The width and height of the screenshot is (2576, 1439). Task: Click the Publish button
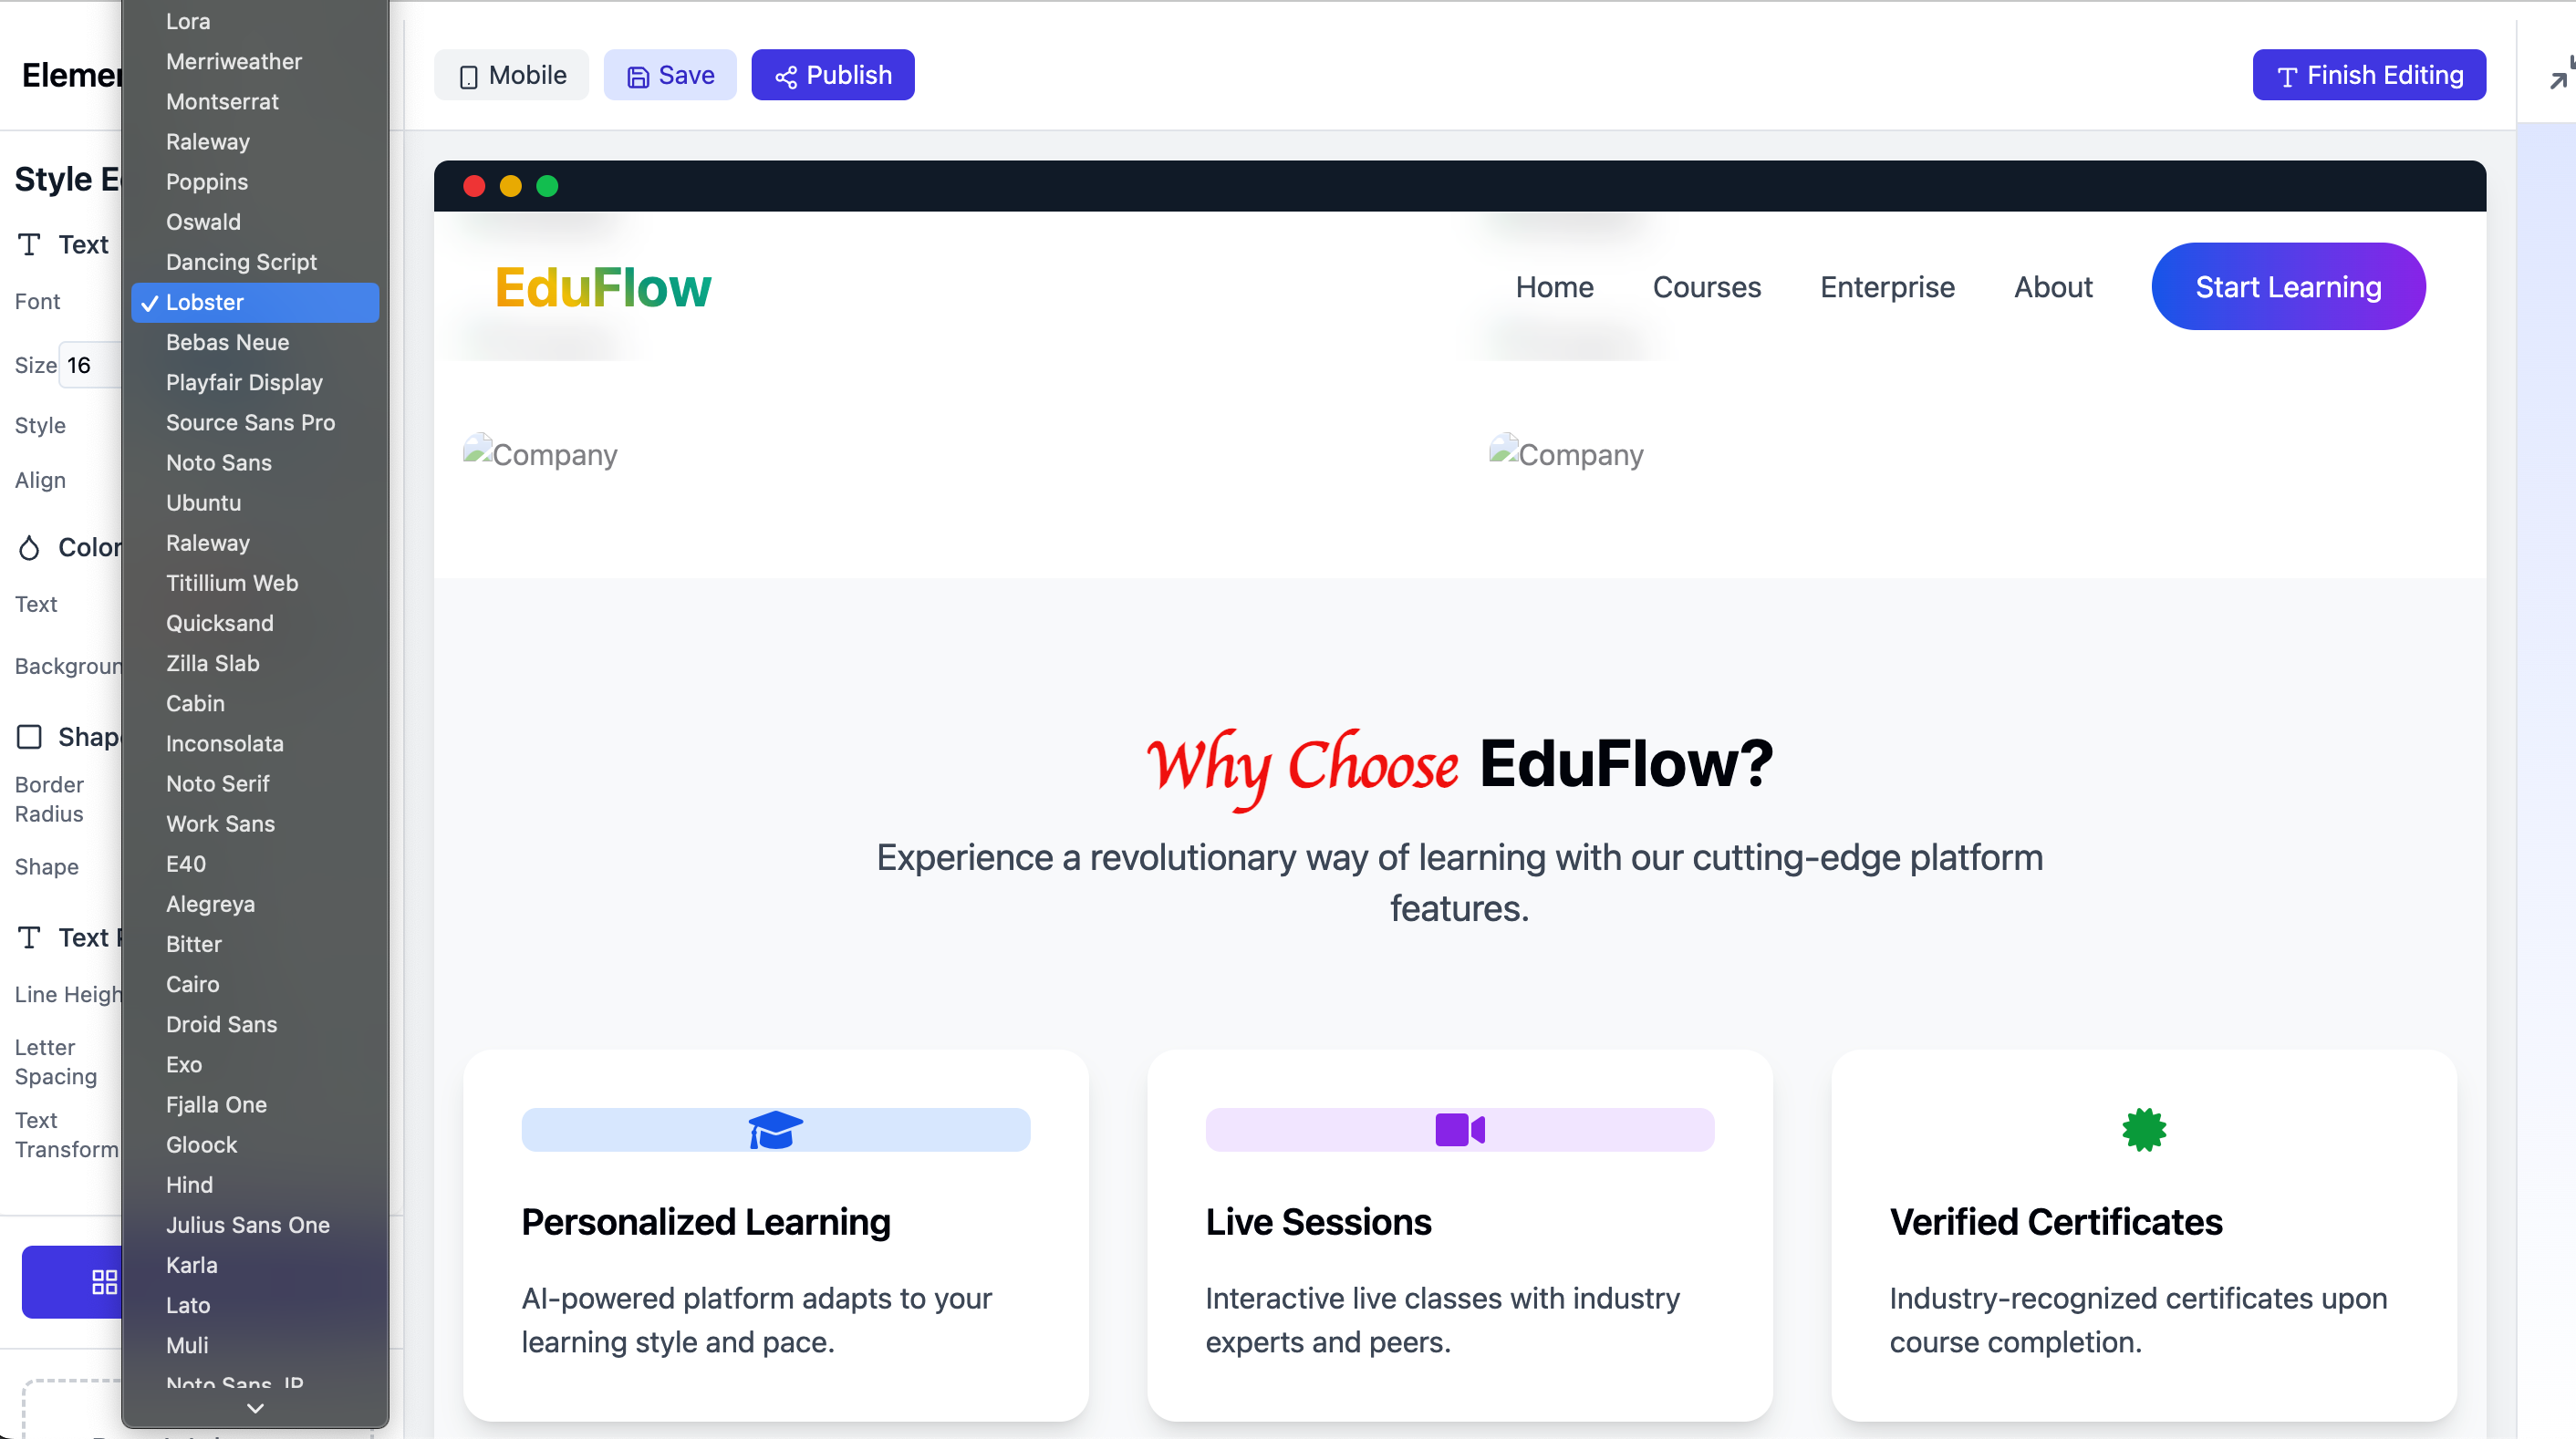[834, 74]
